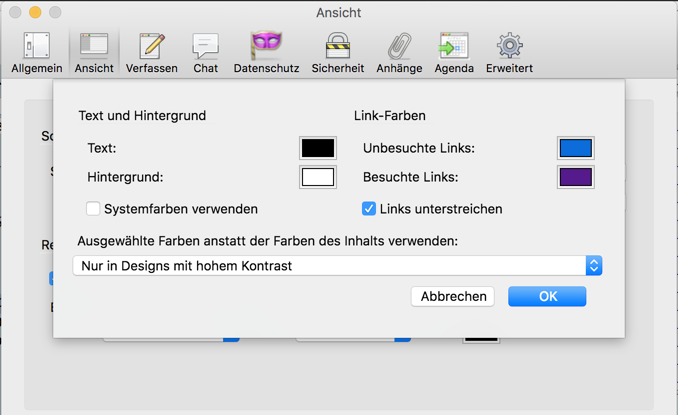Choose the Besuchte Links color
Image resolution: width=678 pixels, height=415 pixels.
576,177
